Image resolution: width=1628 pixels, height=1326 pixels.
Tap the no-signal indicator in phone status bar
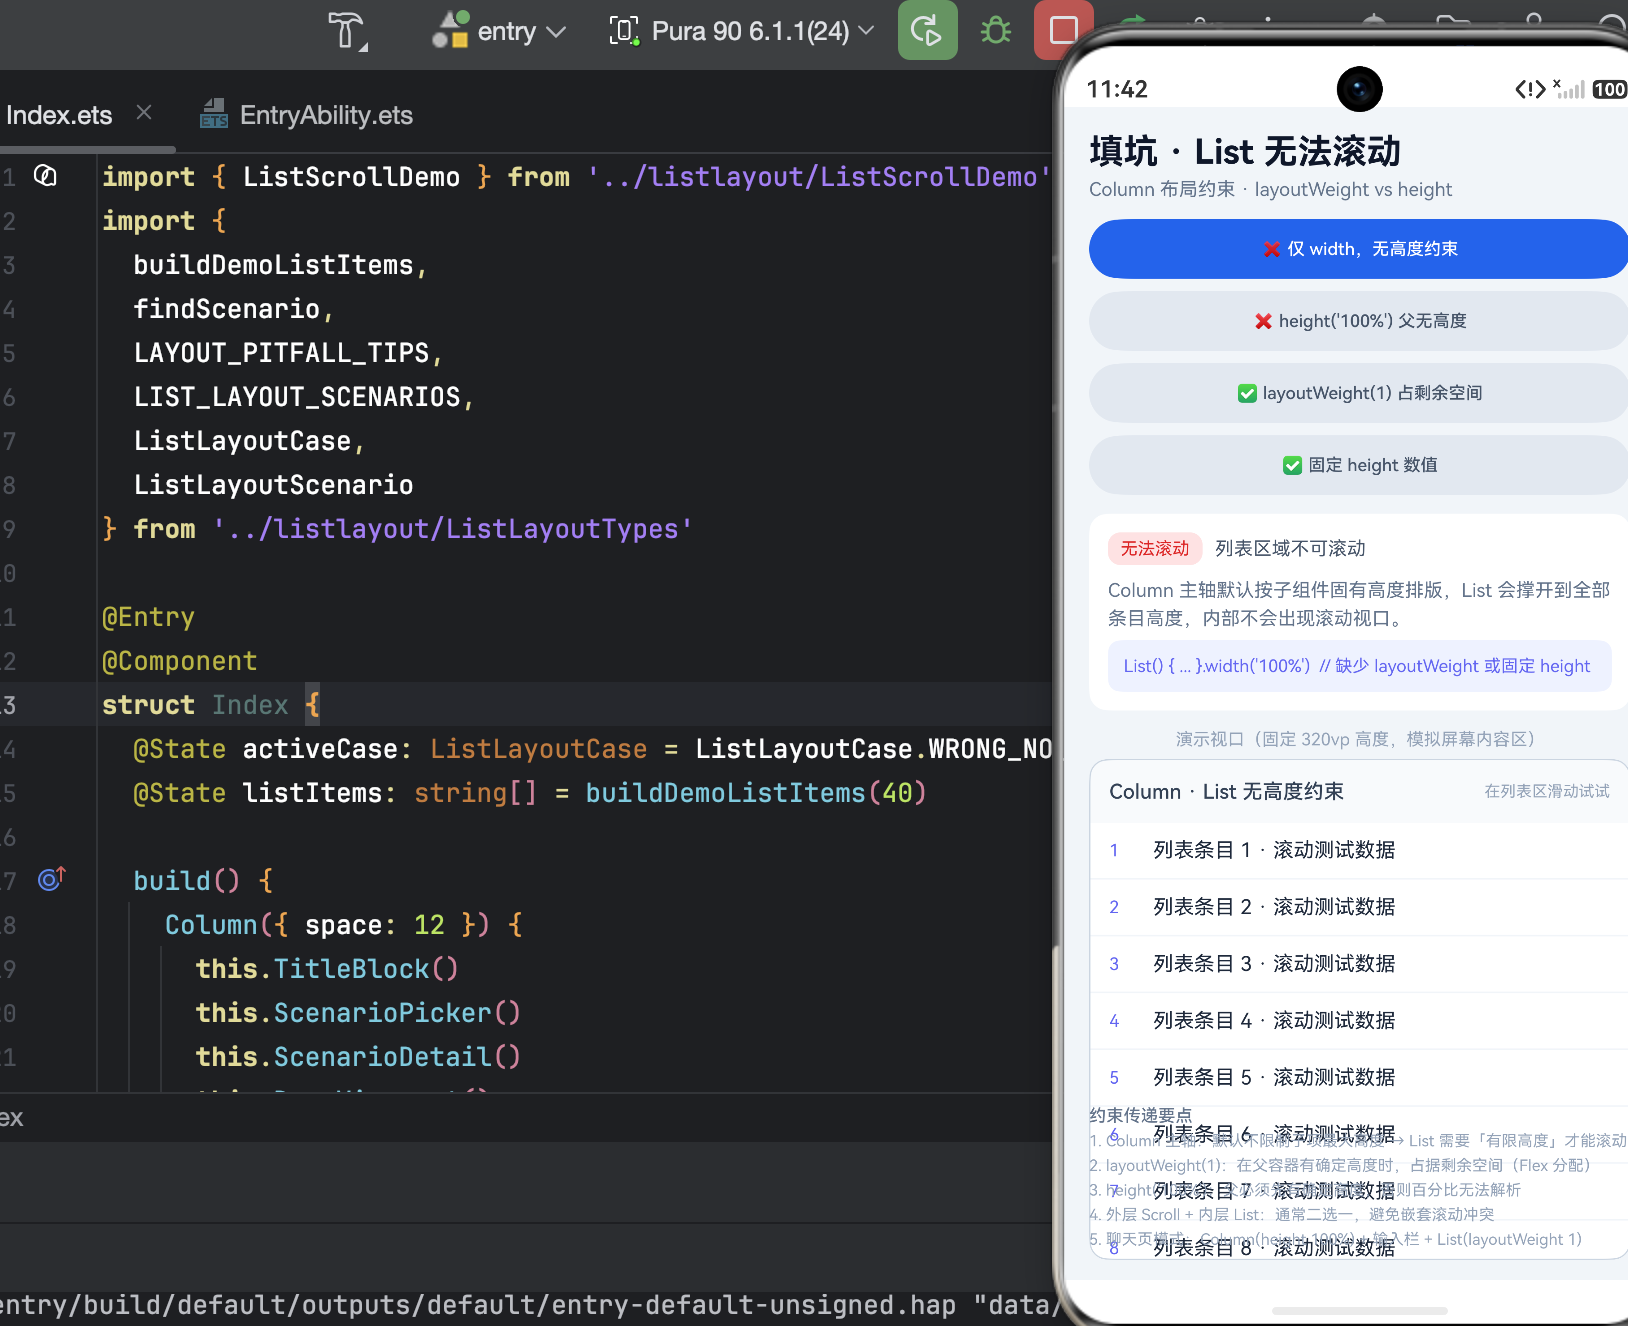tap(1569, 88)
